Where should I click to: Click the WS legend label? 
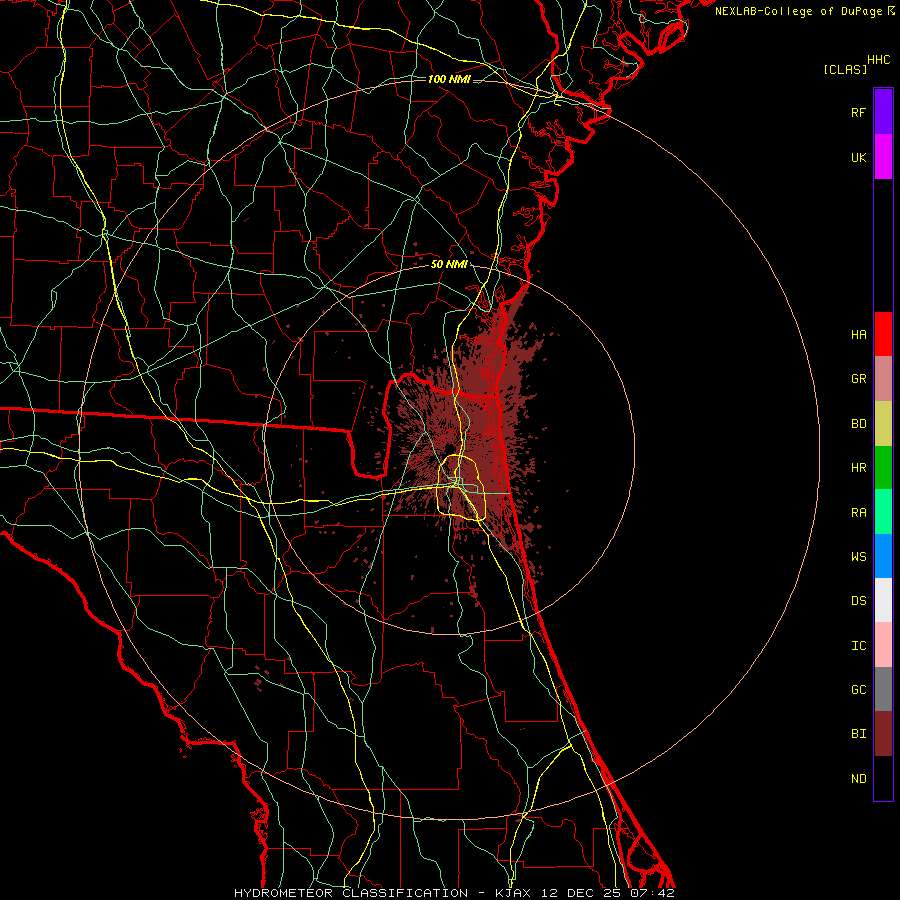click(858, 556)
